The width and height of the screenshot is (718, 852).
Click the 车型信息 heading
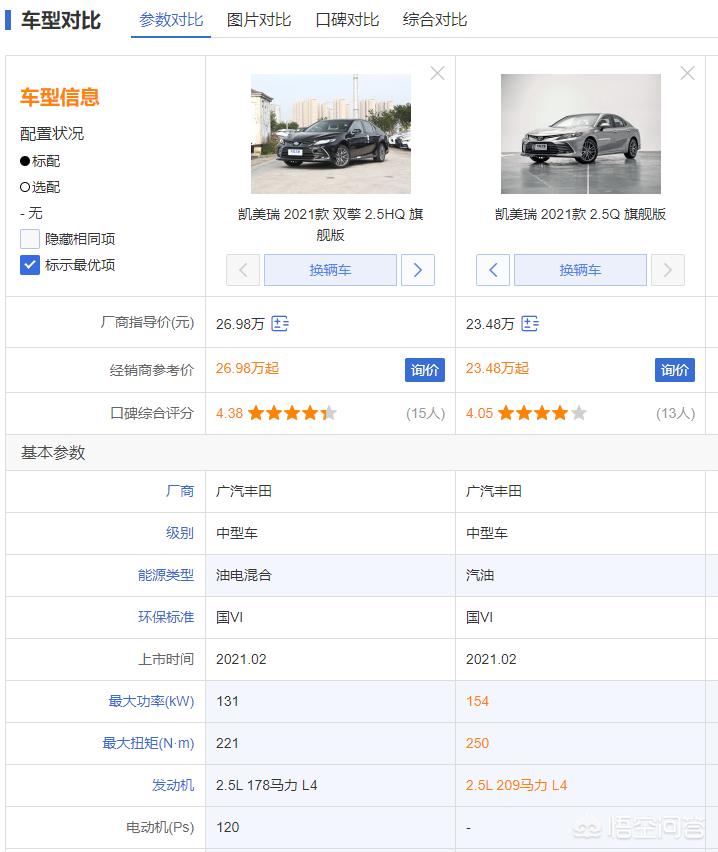60,97
